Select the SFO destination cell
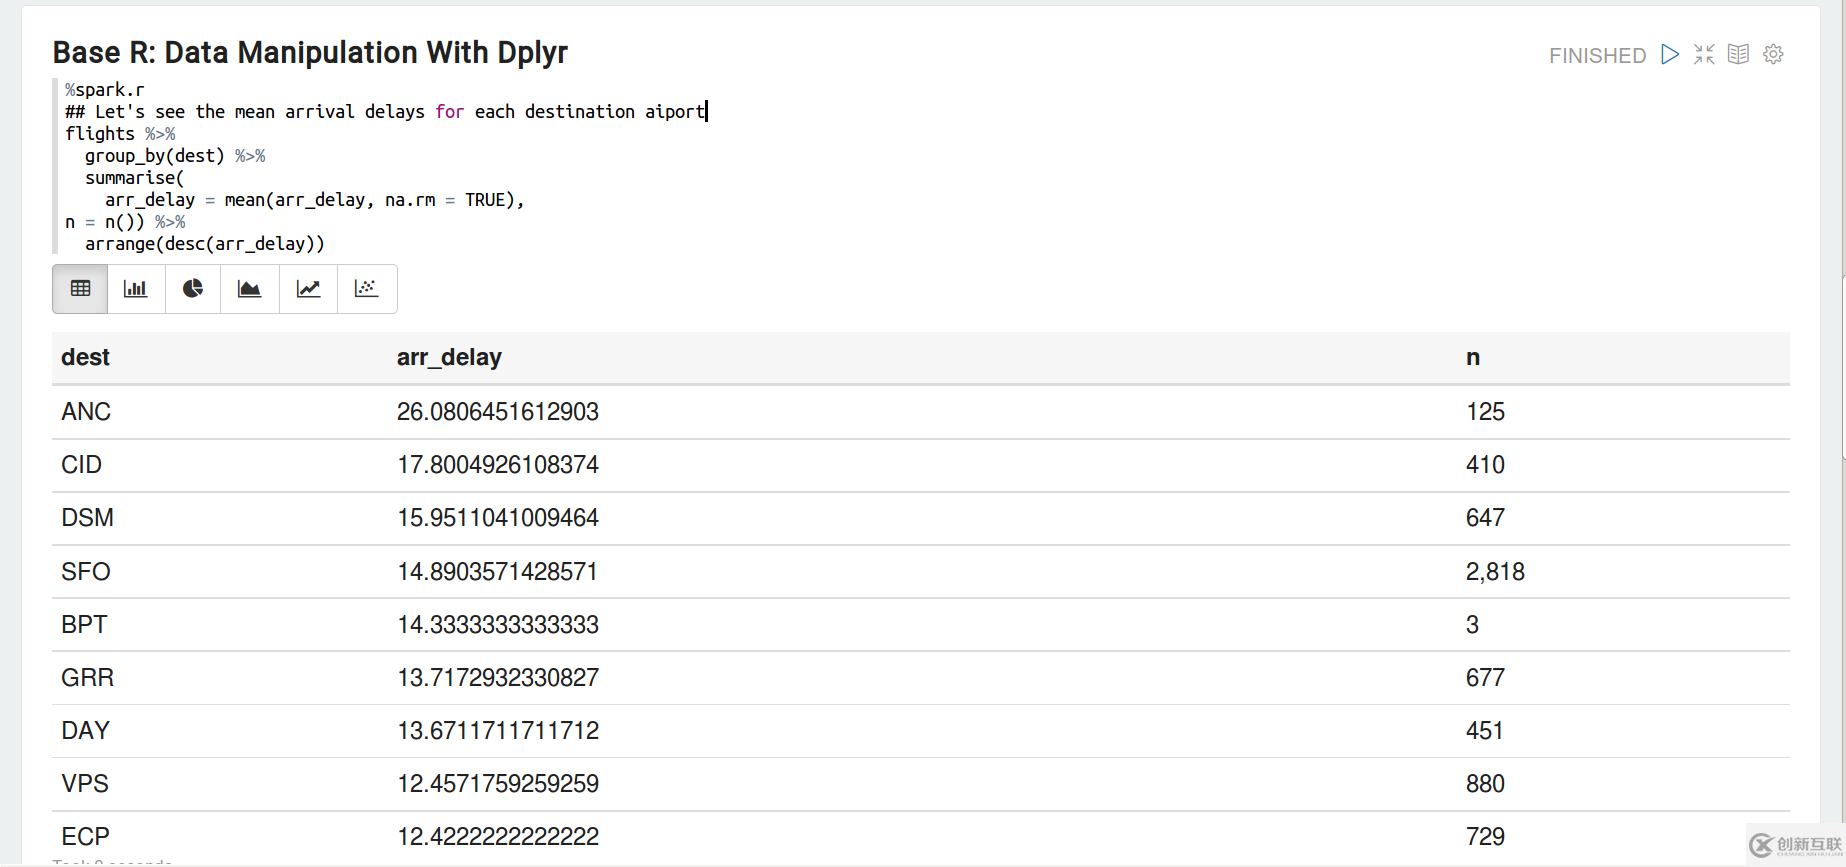This screenshot has width=1846, height=867. tap(86, 571)
